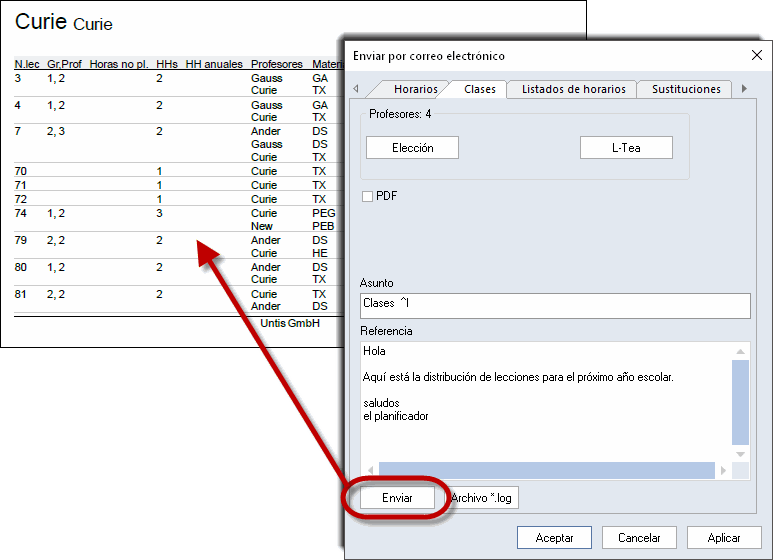Select the Clases tab
The image size is (773, 560).
(x=480, y=89)
